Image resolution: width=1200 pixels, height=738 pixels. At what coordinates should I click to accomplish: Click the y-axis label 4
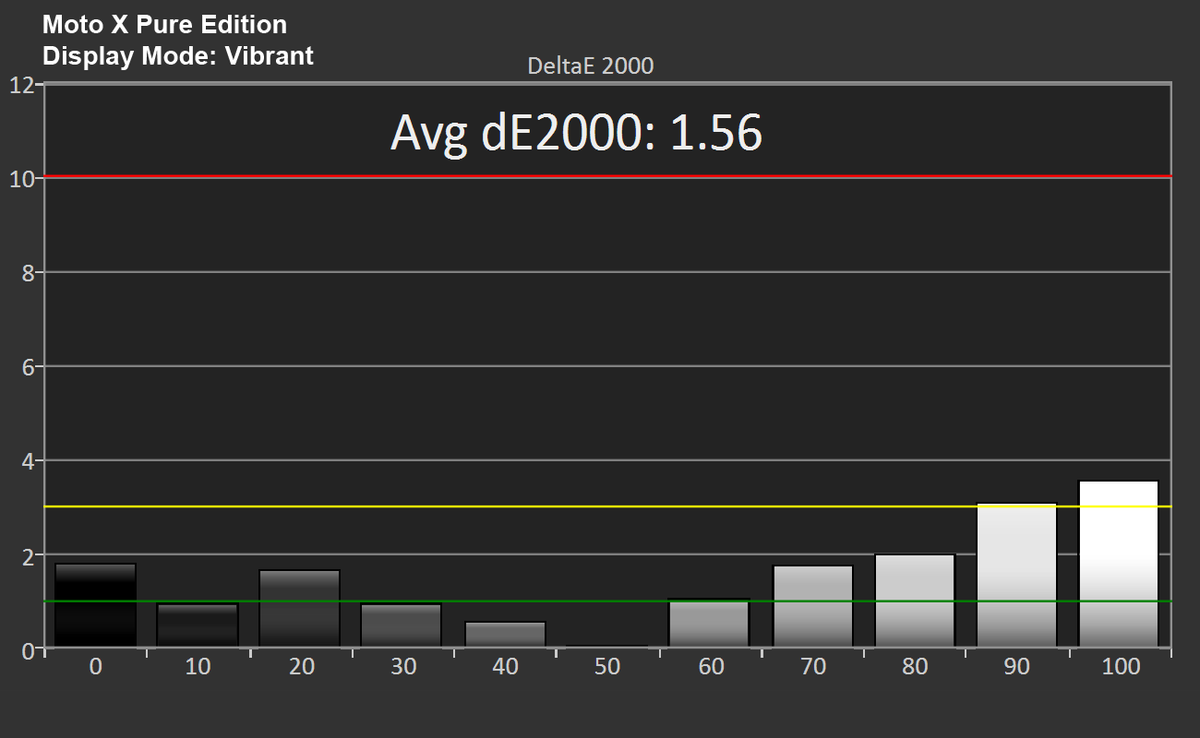[x=26, y=461]
